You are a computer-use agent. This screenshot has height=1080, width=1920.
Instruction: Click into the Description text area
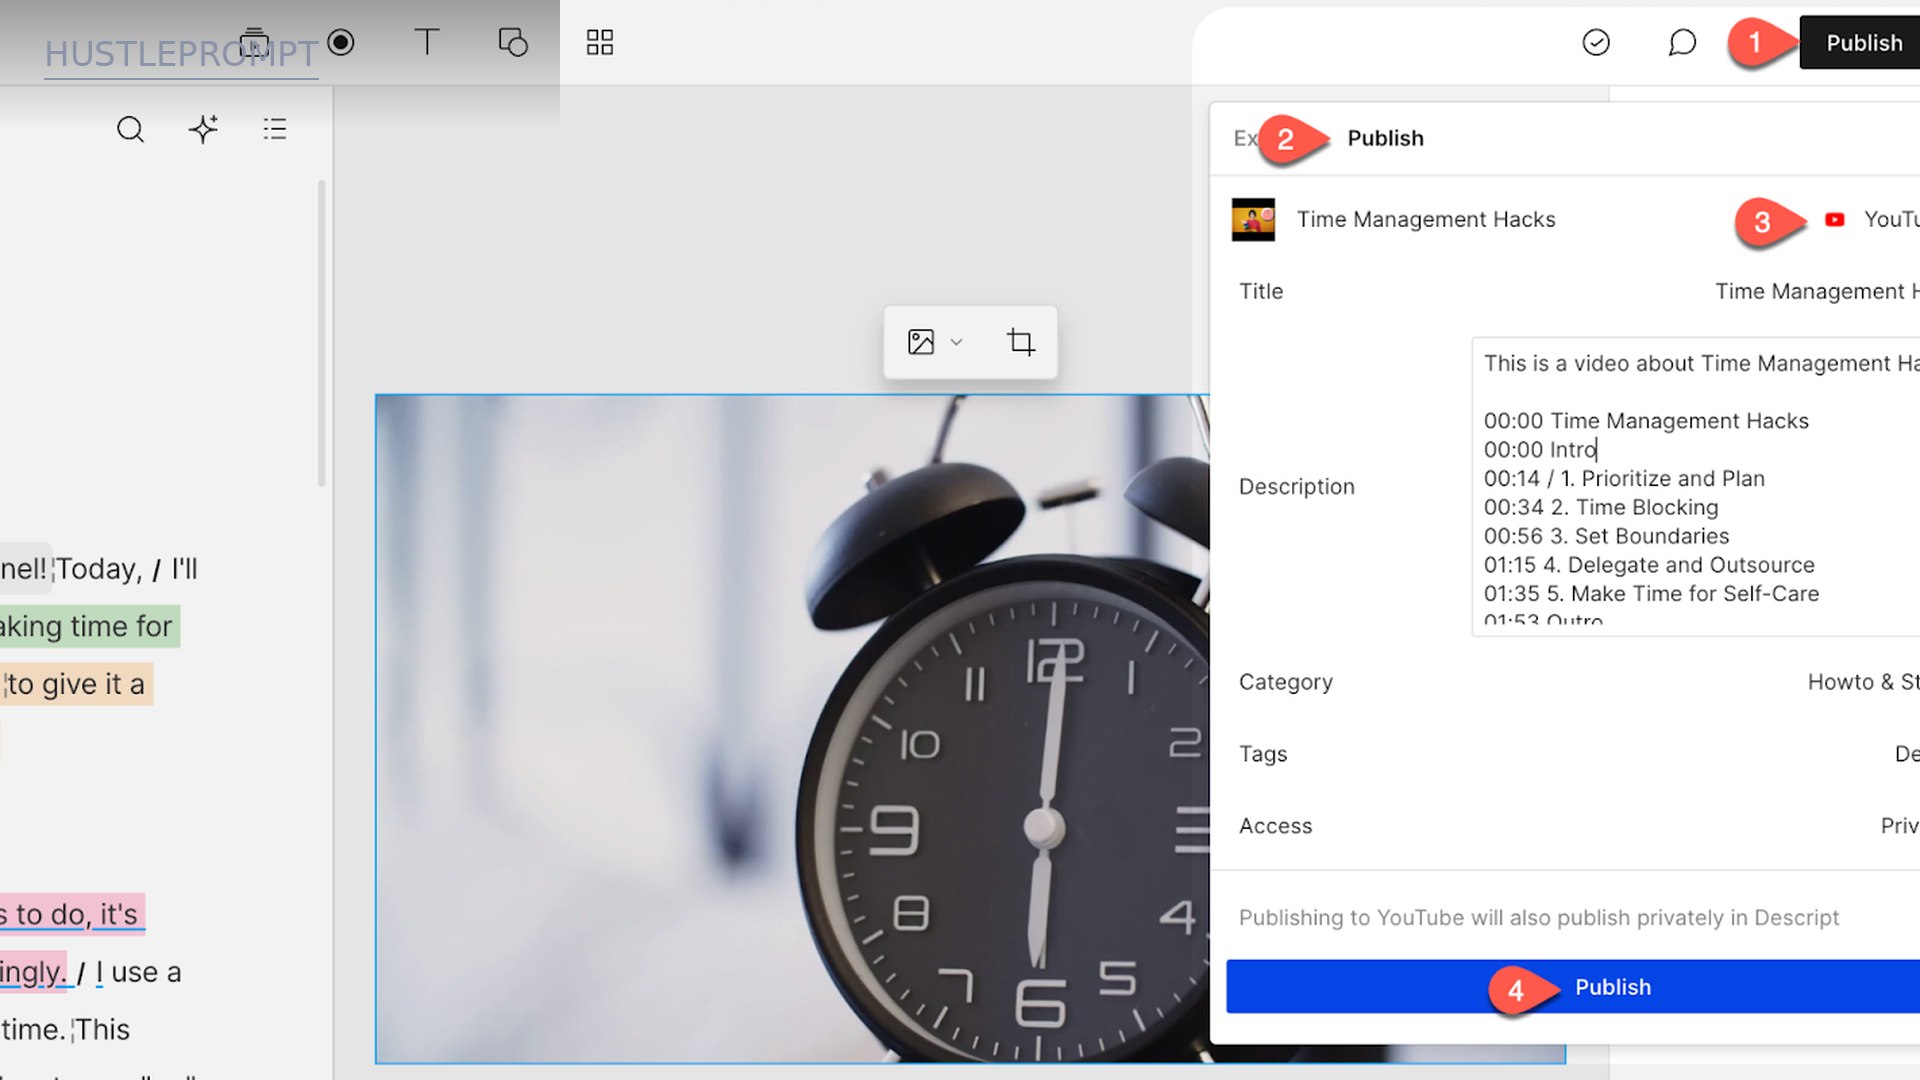point(1696,486)
